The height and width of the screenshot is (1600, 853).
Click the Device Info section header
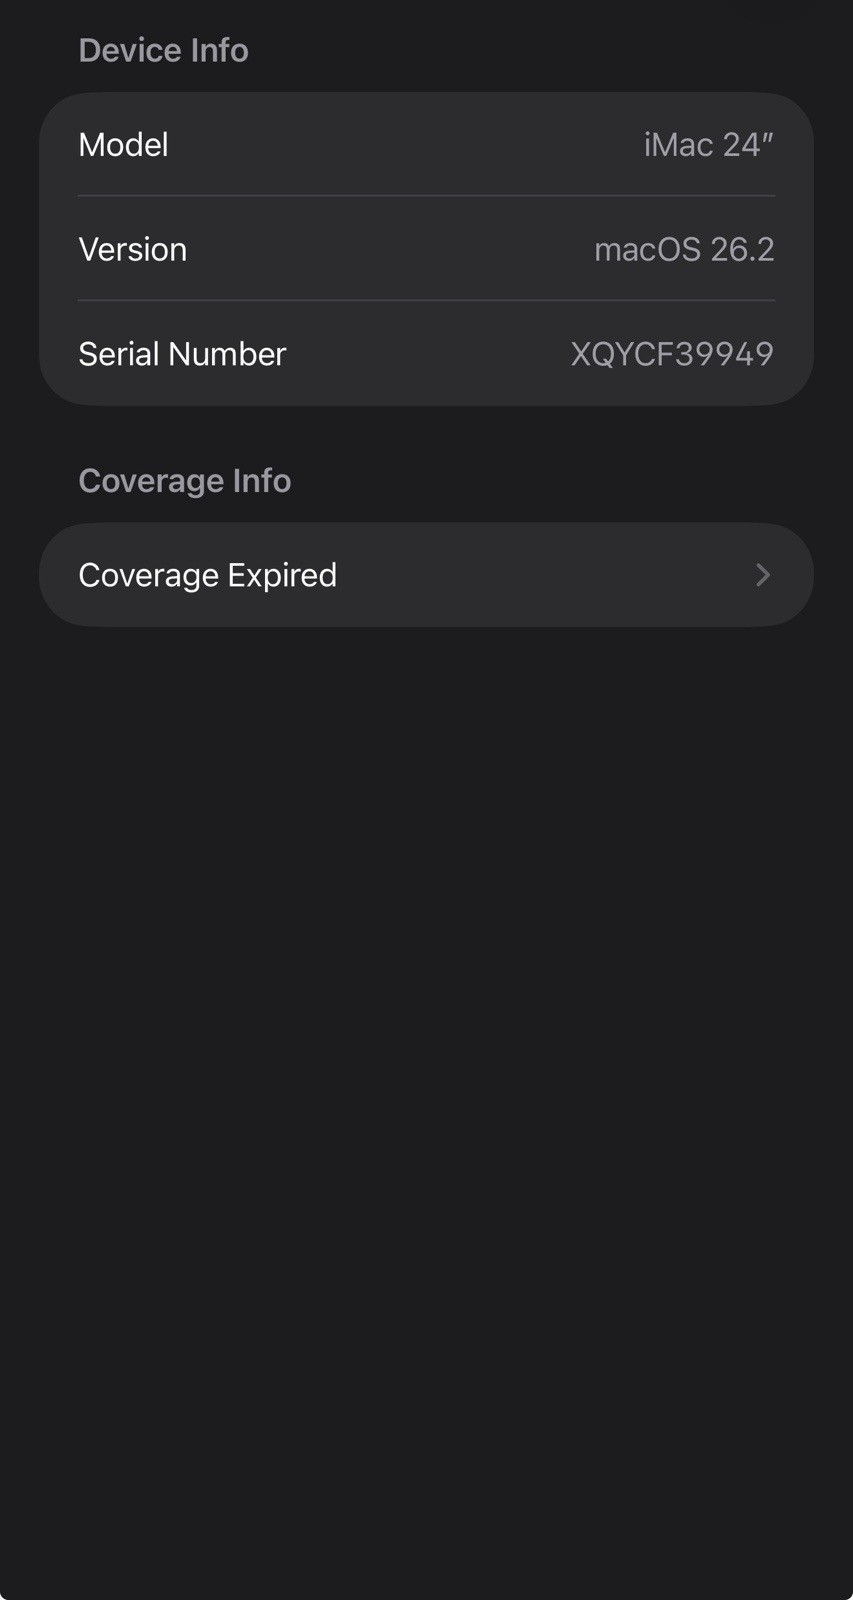163,50
